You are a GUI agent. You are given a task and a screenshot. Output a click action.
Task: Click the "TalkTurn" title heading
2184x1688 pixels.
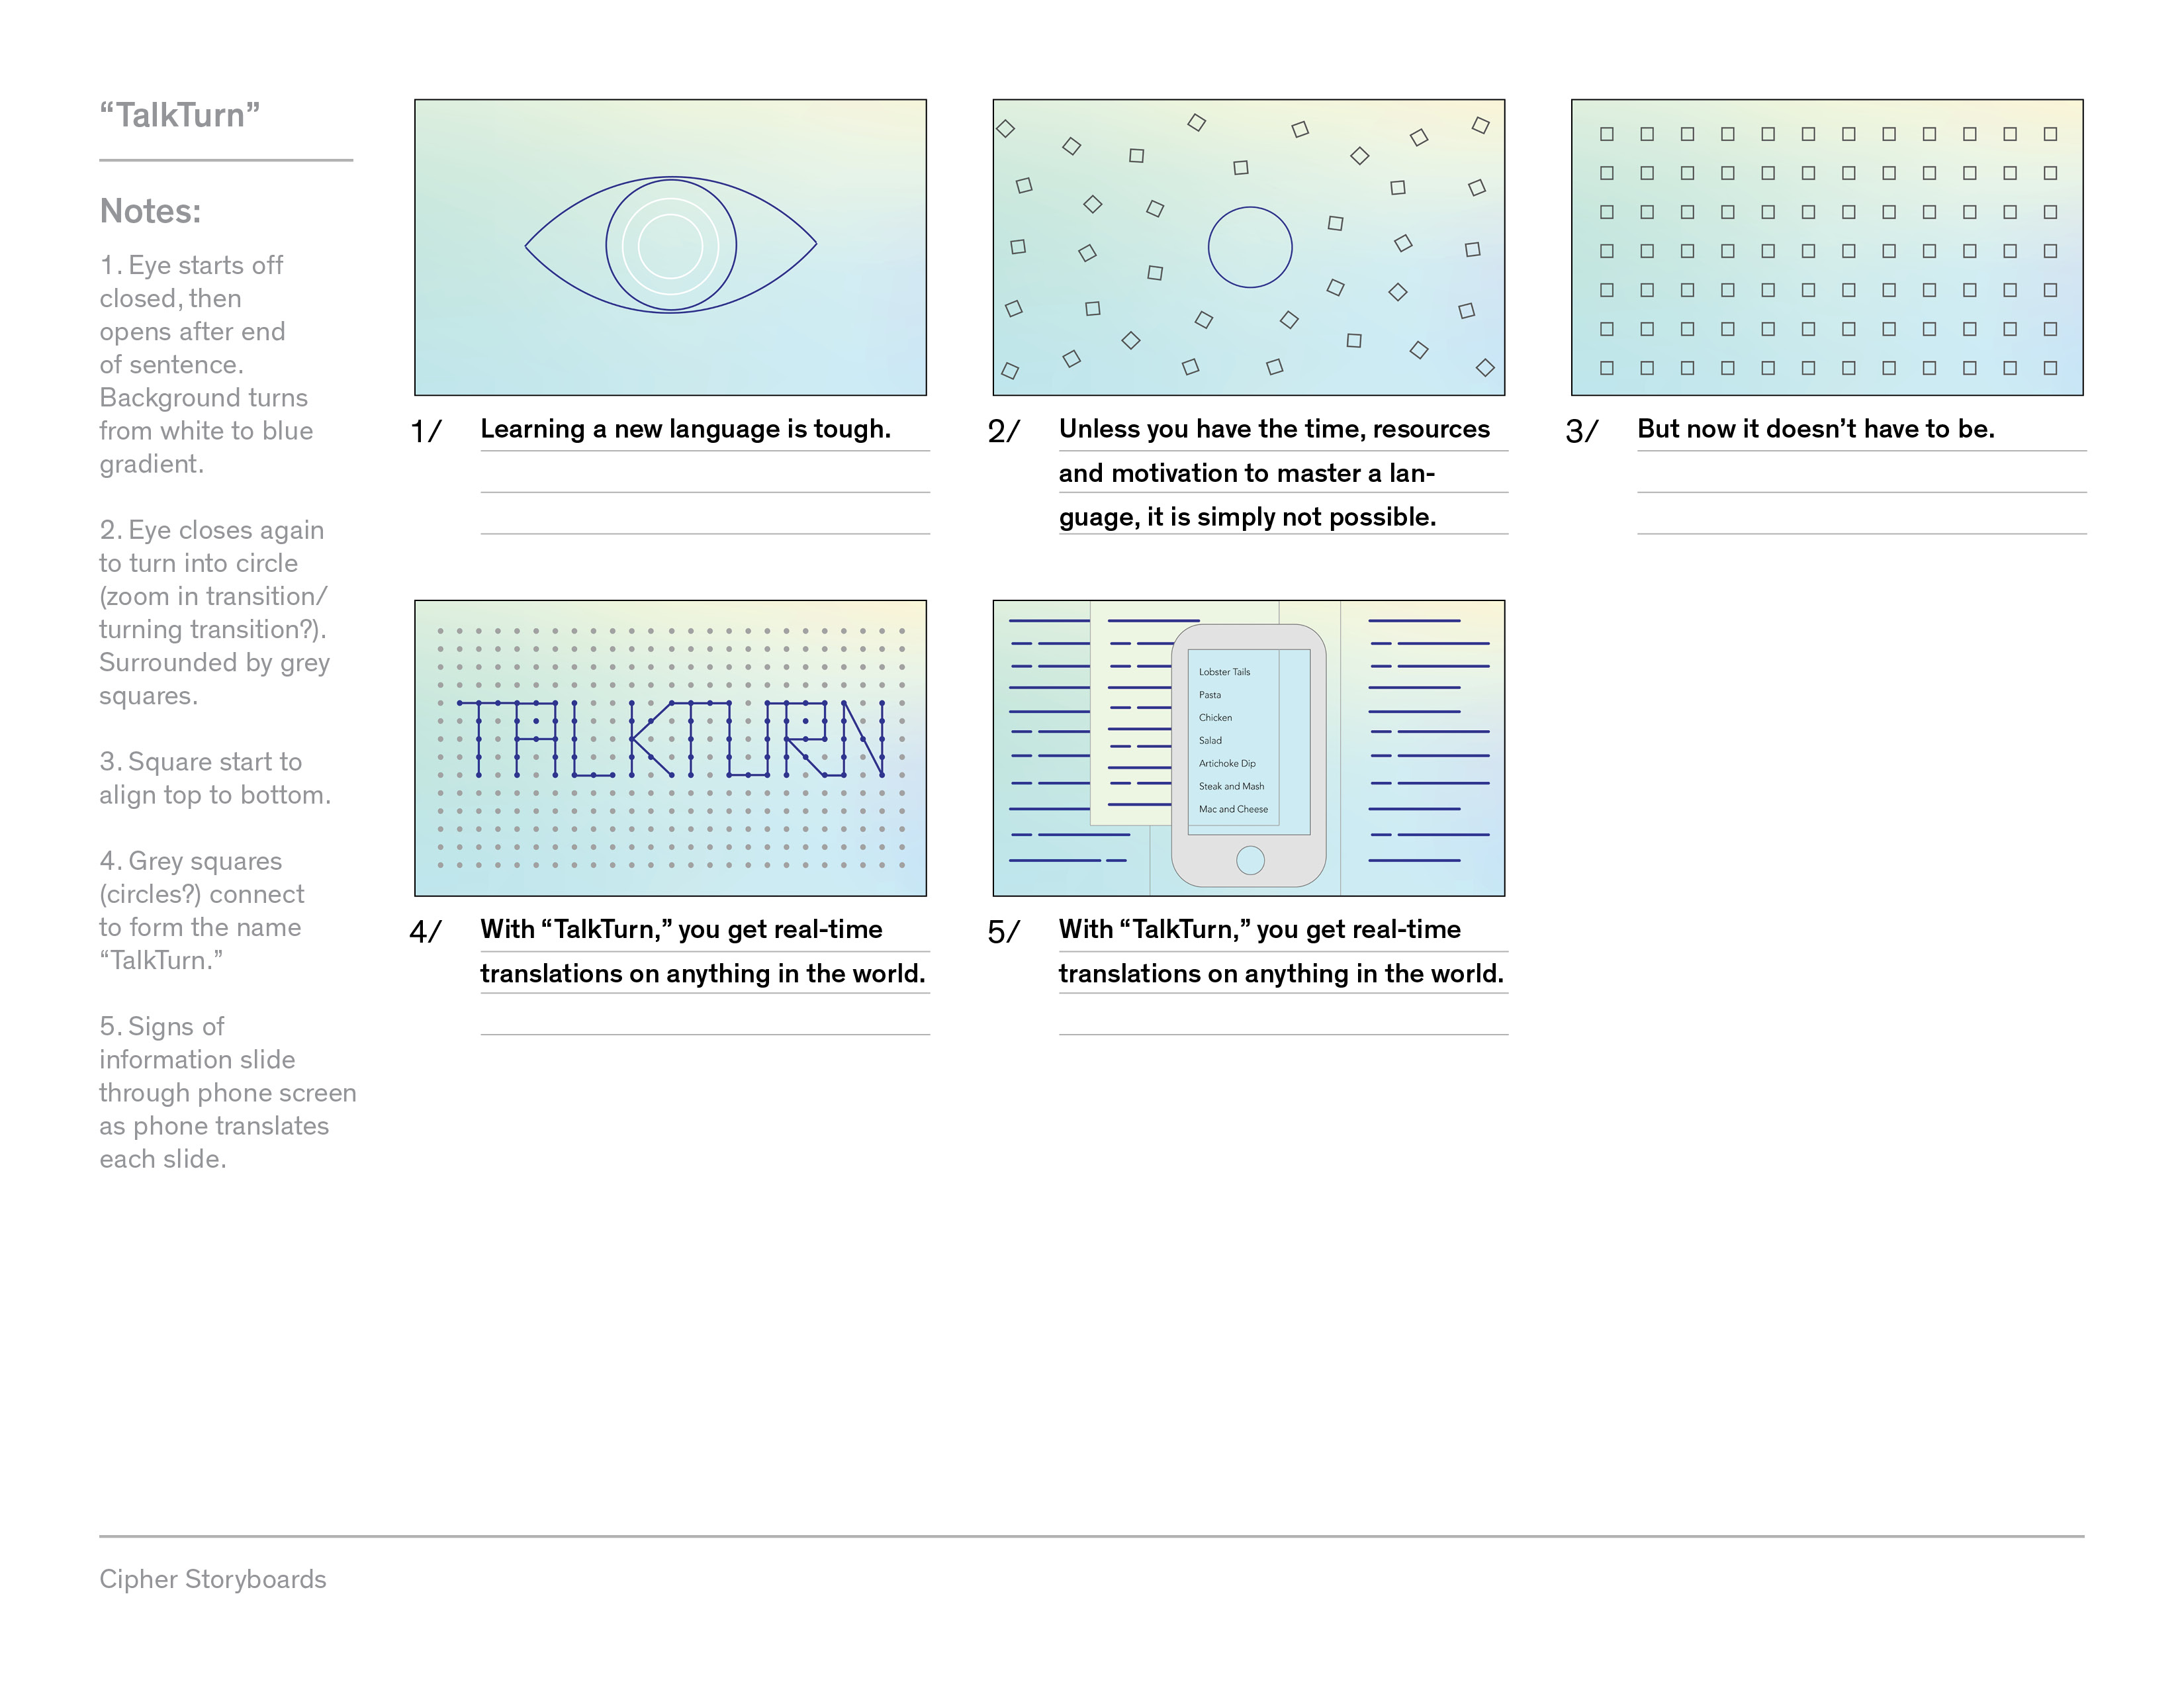tap(180, 115)
